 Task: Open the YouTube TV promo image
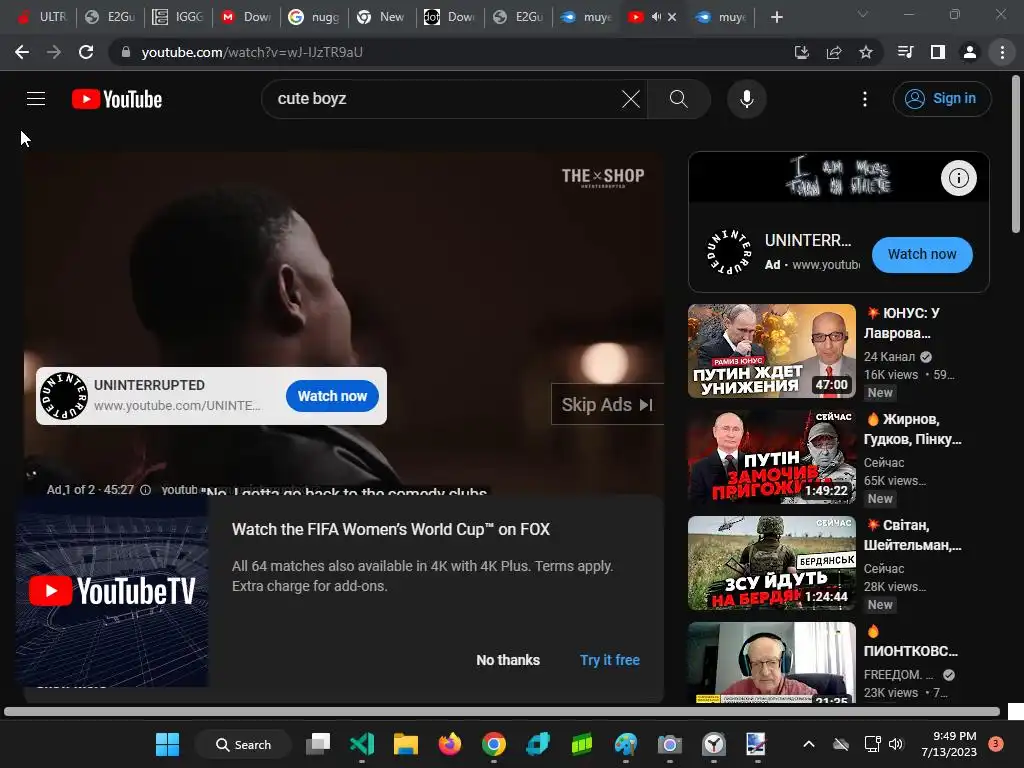pos(112,592)
